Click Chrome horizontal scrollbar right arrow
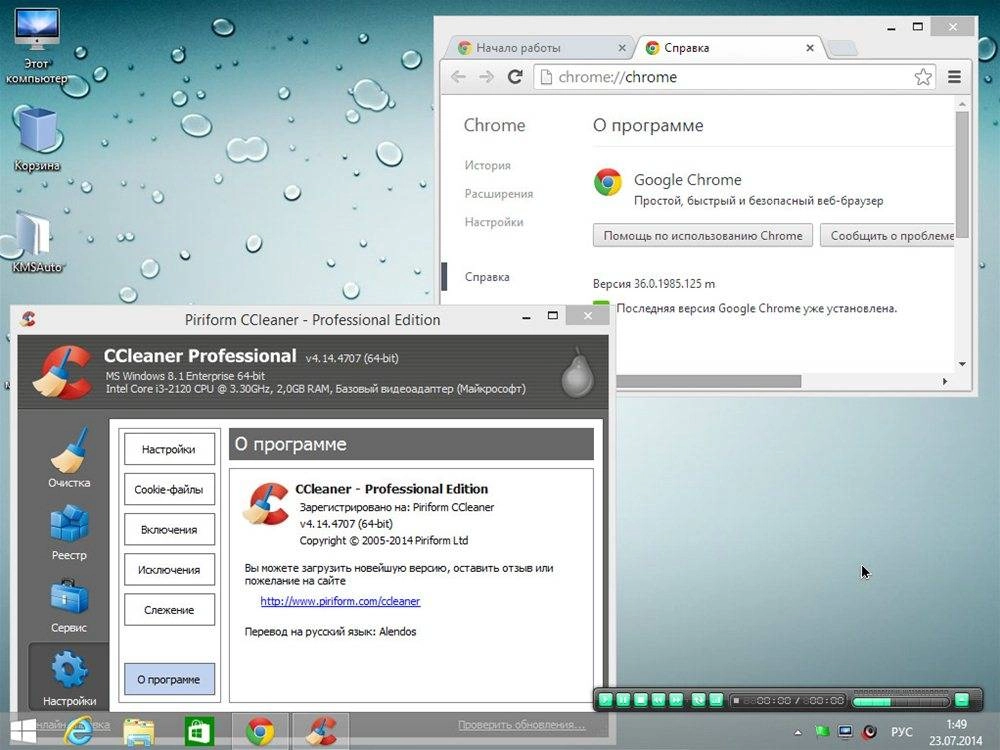 (x=945, y=381)
